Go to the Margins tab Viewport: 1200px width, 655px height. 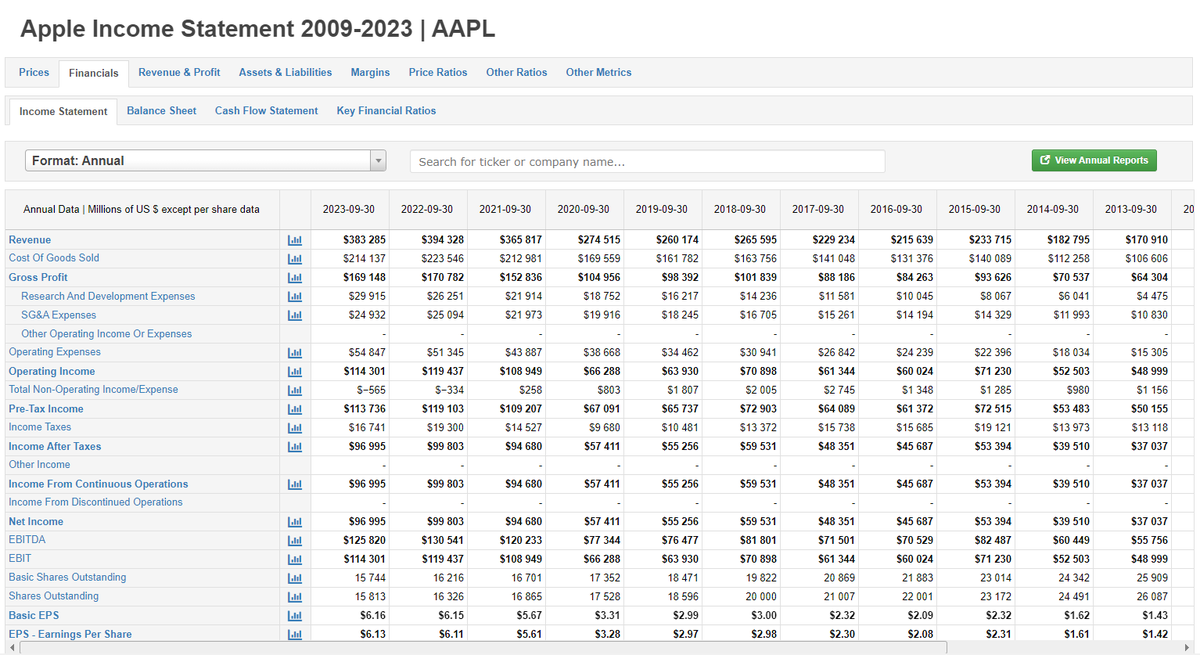click(x=370, y=72)
